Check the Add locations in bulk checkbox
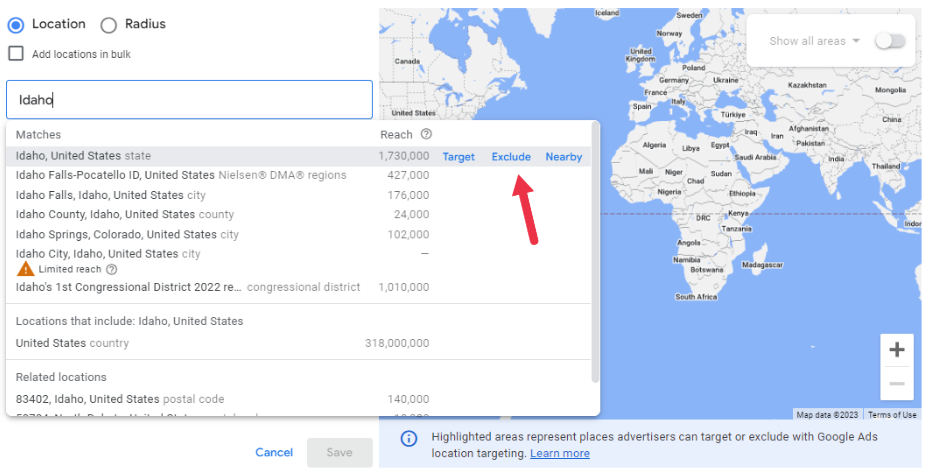The image size is (928, 473). tap(16, 54)
